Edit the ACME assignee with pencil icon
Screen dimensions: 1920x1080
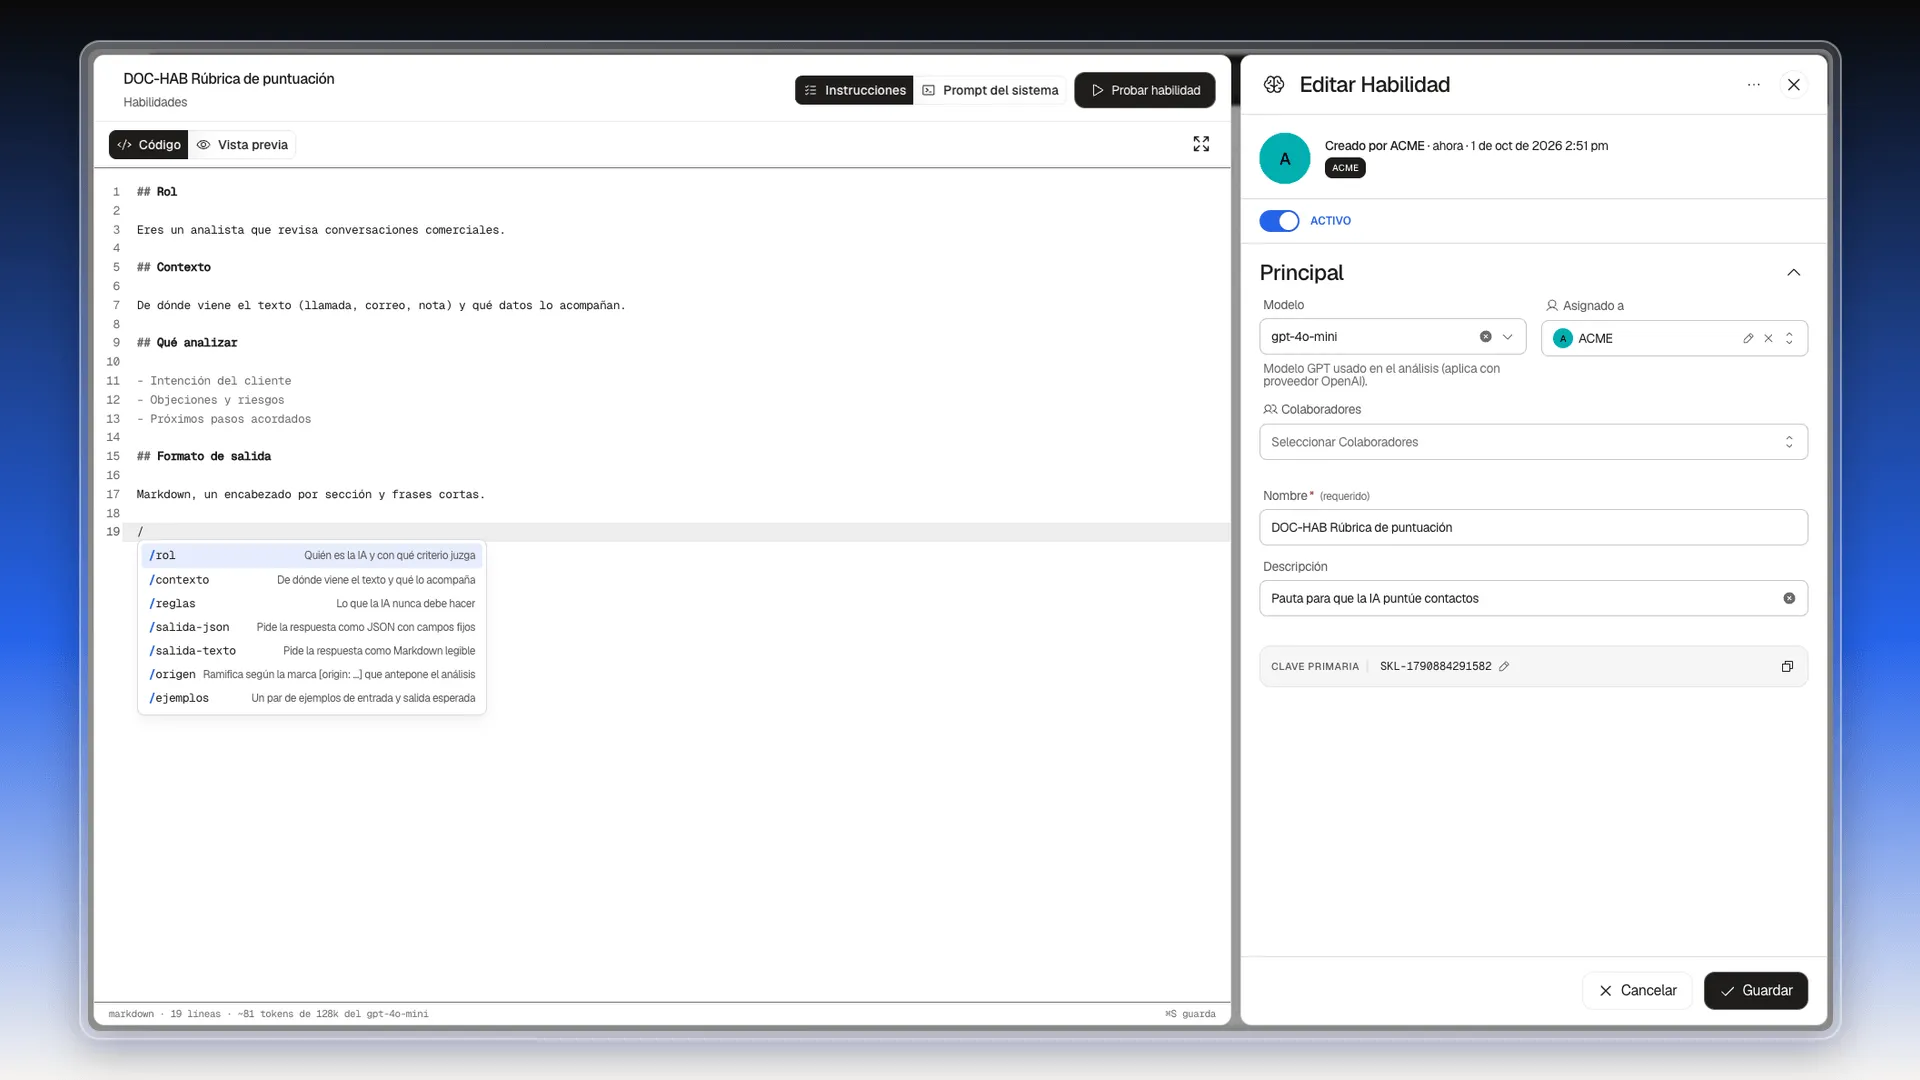1748,338
